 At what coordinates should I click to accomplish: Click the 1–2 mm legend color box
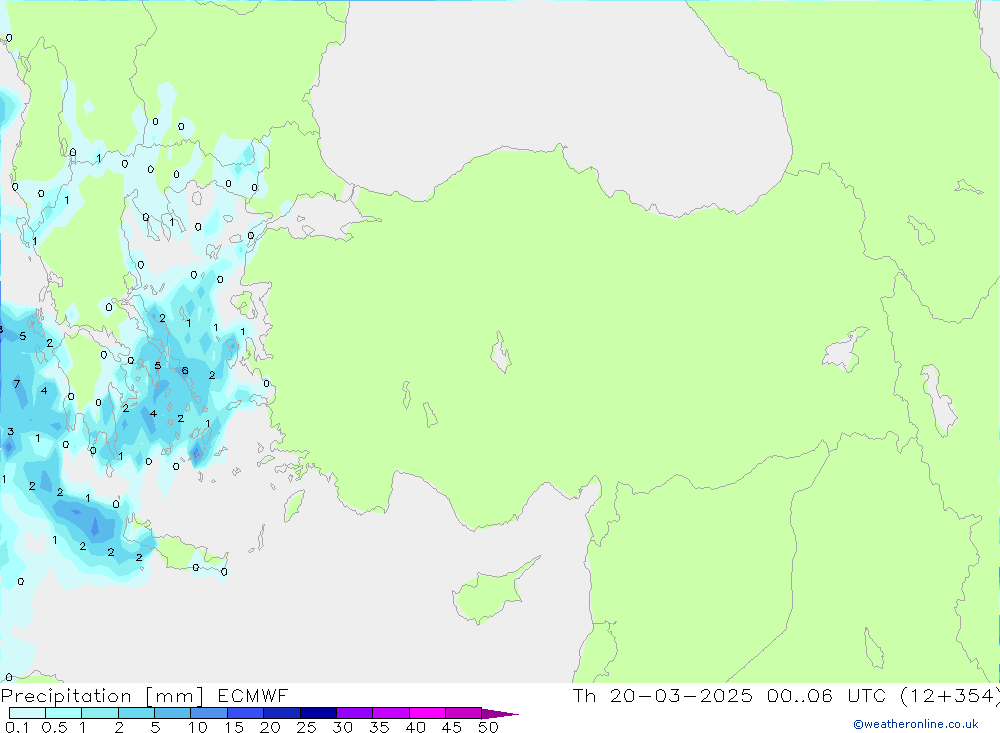click(99, 713)
